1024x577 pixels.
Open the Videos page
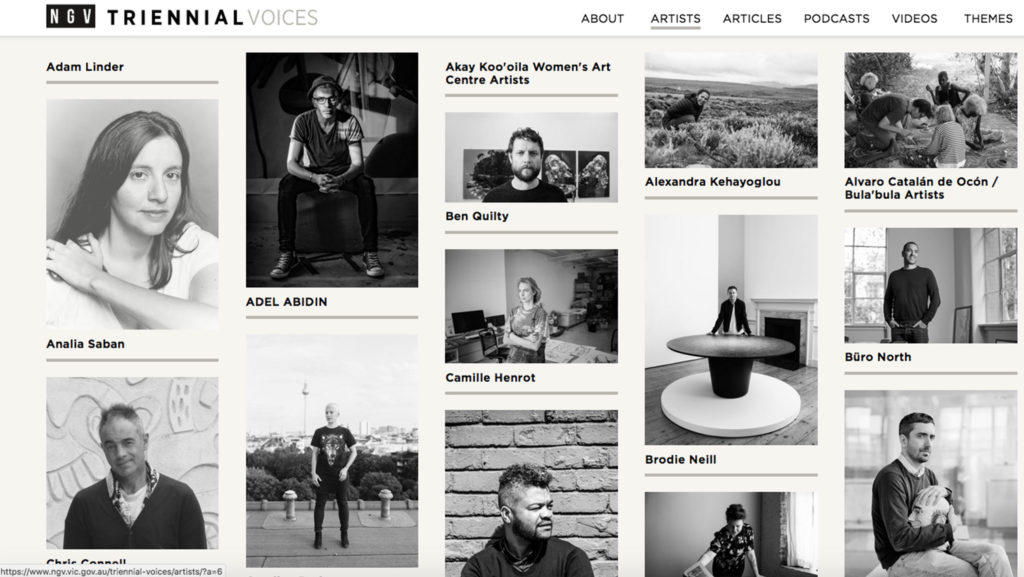pos(914,18)
